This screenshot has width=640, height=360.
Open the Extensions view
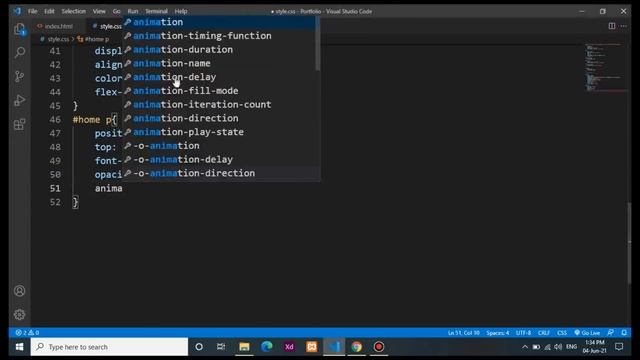point(20,124)
